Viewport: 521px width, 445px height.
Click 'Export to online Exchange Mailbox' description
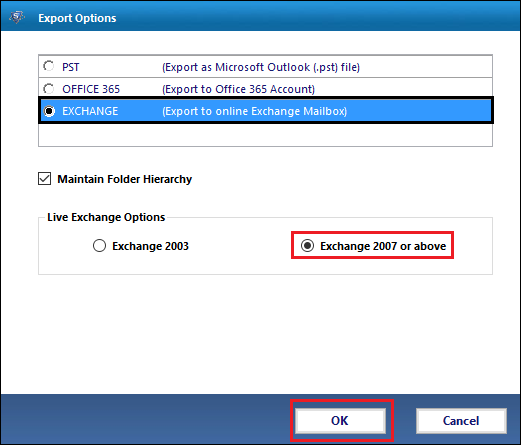254,111
